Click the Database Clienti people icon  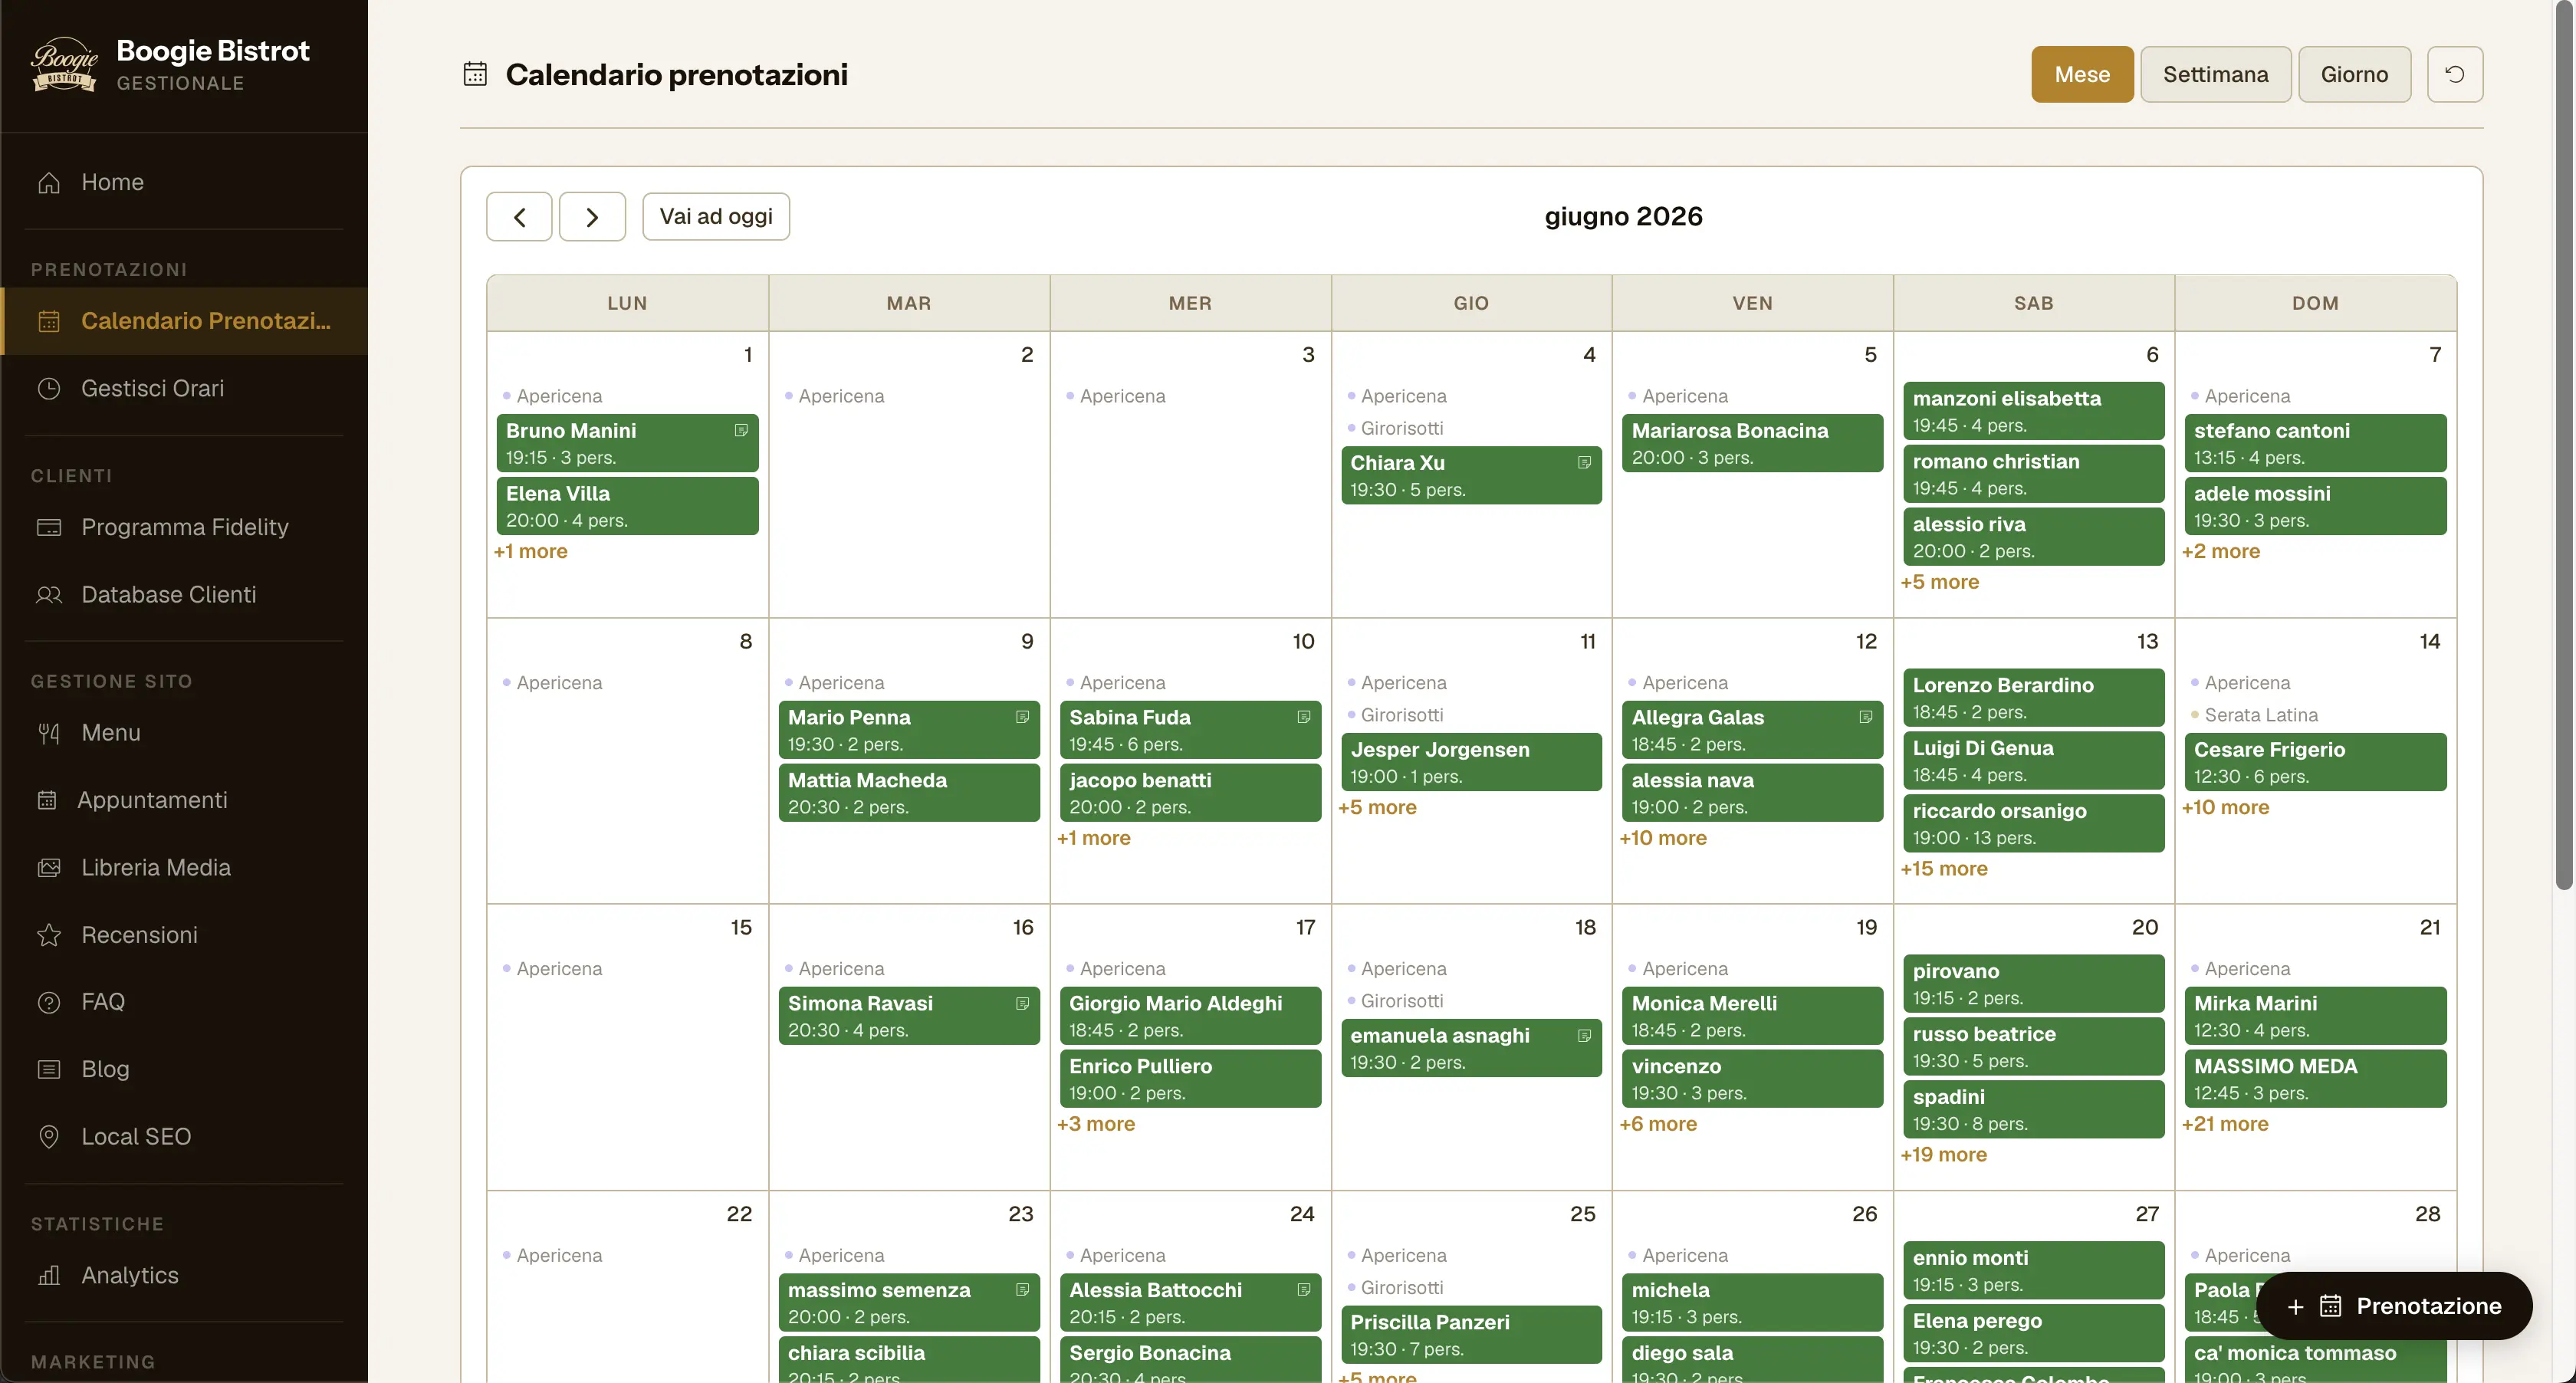[x=49, y=595]
